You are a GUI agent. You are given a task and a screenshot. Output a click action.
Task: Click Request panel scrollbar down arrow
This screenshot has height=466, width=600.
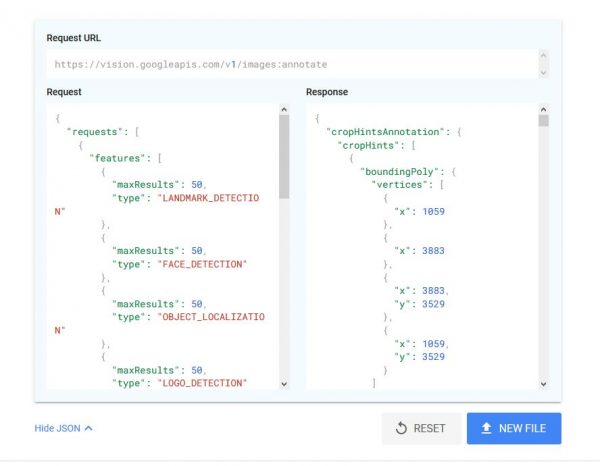(284, 384)
